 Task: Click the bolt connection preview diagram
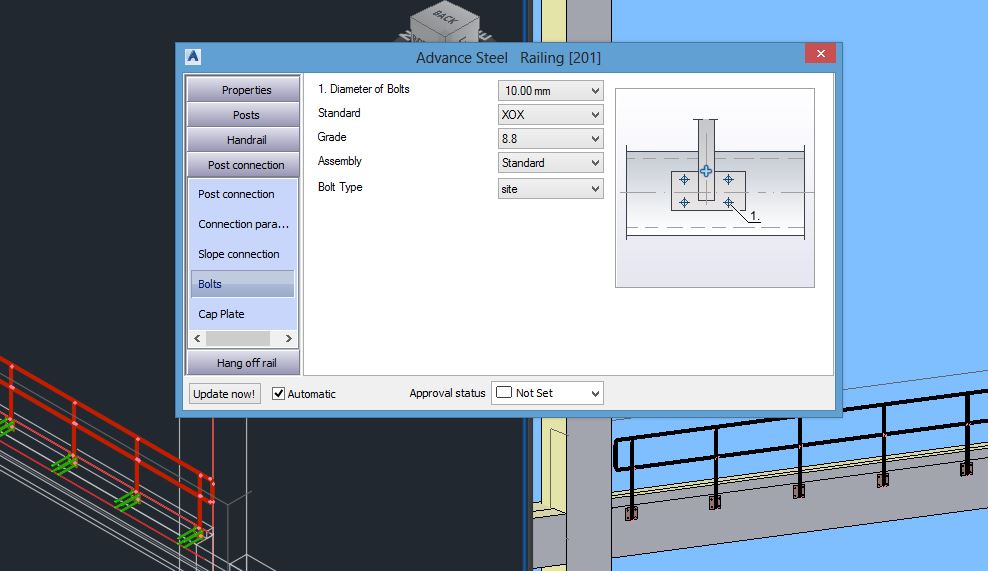click(715, 188)
